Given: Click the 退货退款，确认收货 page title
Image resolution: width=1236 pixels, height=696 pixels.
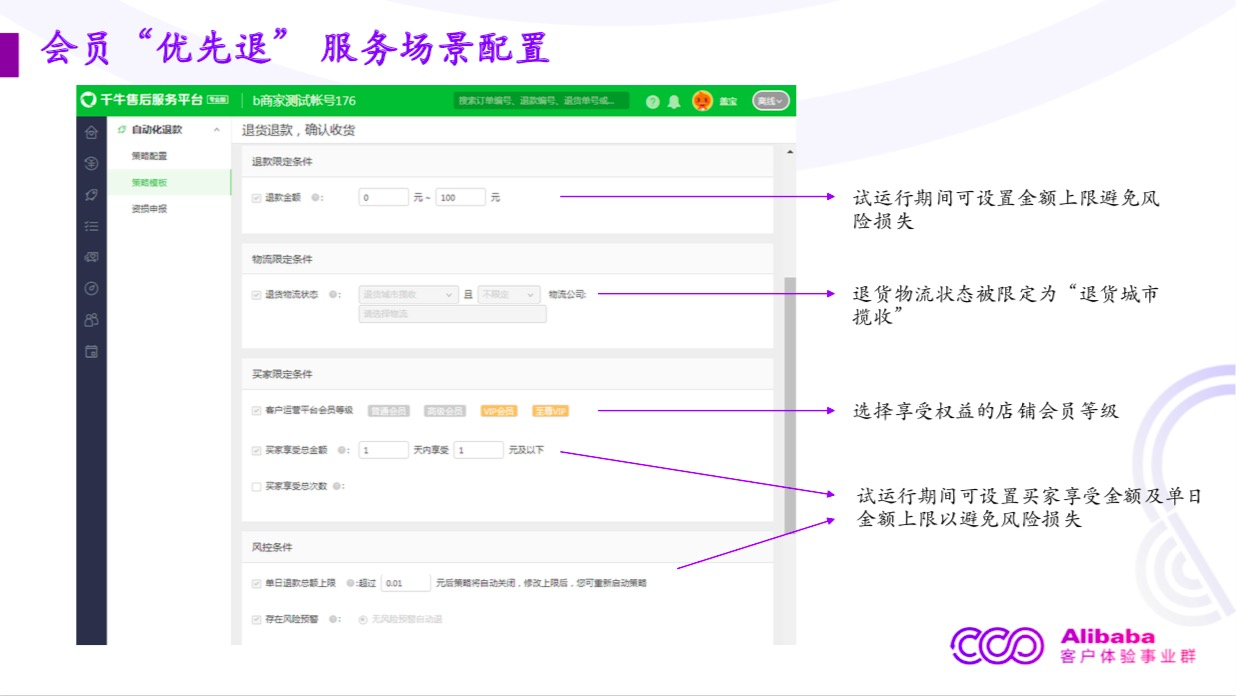Looking at the screenshot, I should pyautogui.click(x=298, y=130).
